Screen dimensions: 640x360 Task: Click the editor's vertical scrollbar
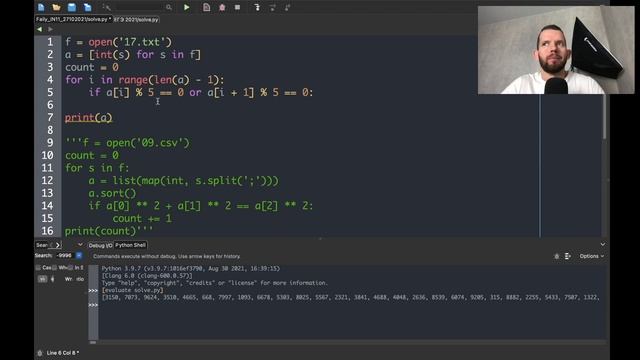(x=604, y=116)
